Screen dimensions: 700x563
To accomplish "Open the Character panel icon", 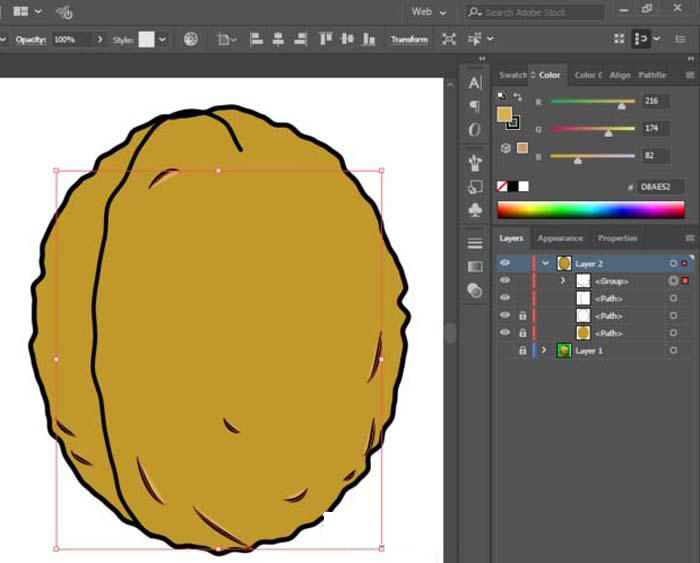I will click(x=475, y=83).
